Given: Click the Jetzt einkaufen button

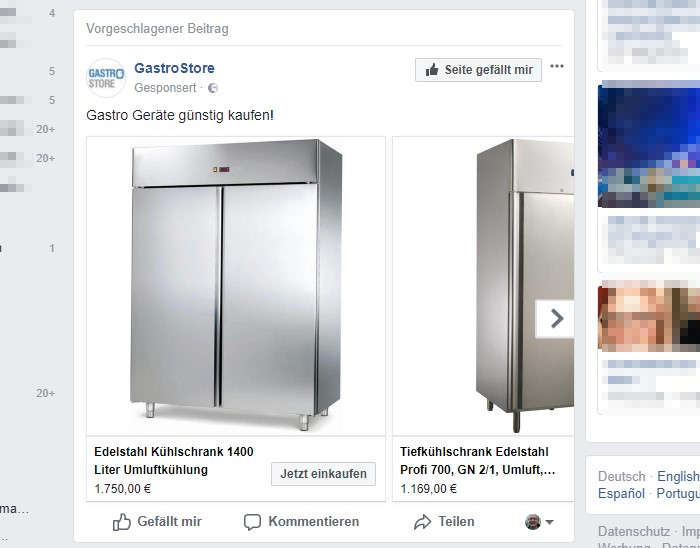Looking at the screenshot, I should [x=323, y=473].
